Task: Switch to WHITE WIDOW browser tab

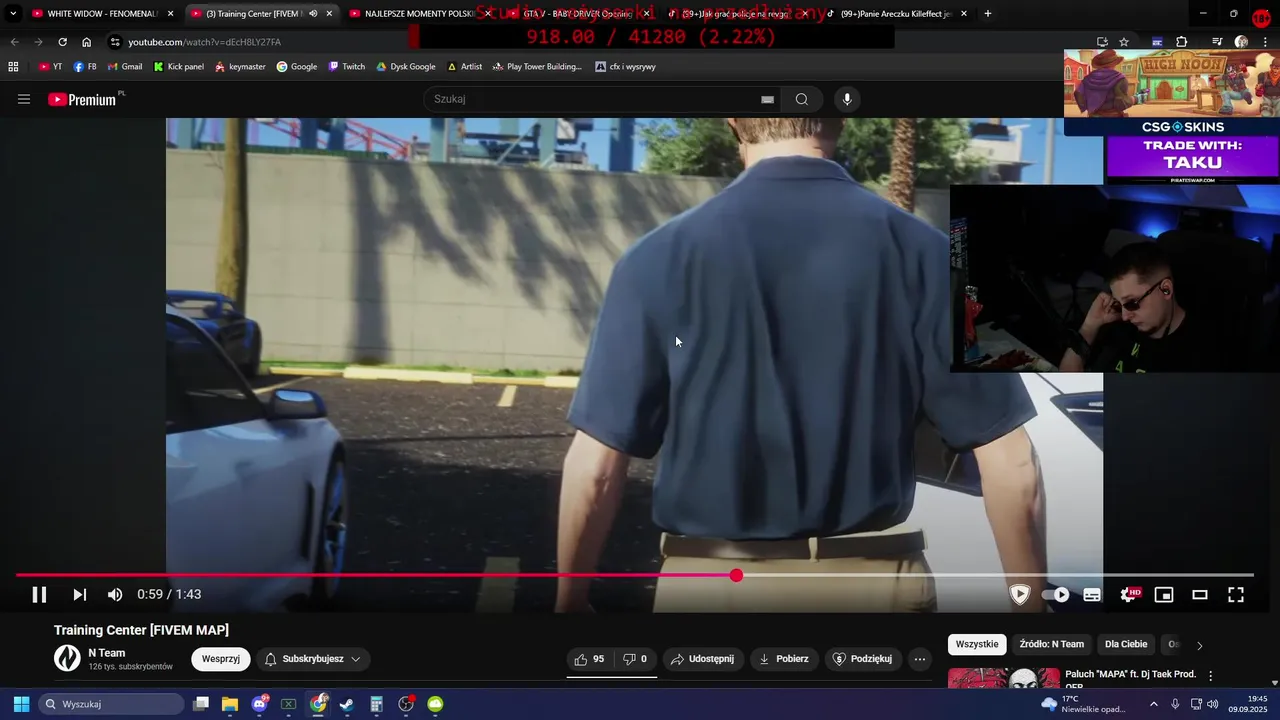Action: point(104,14)
